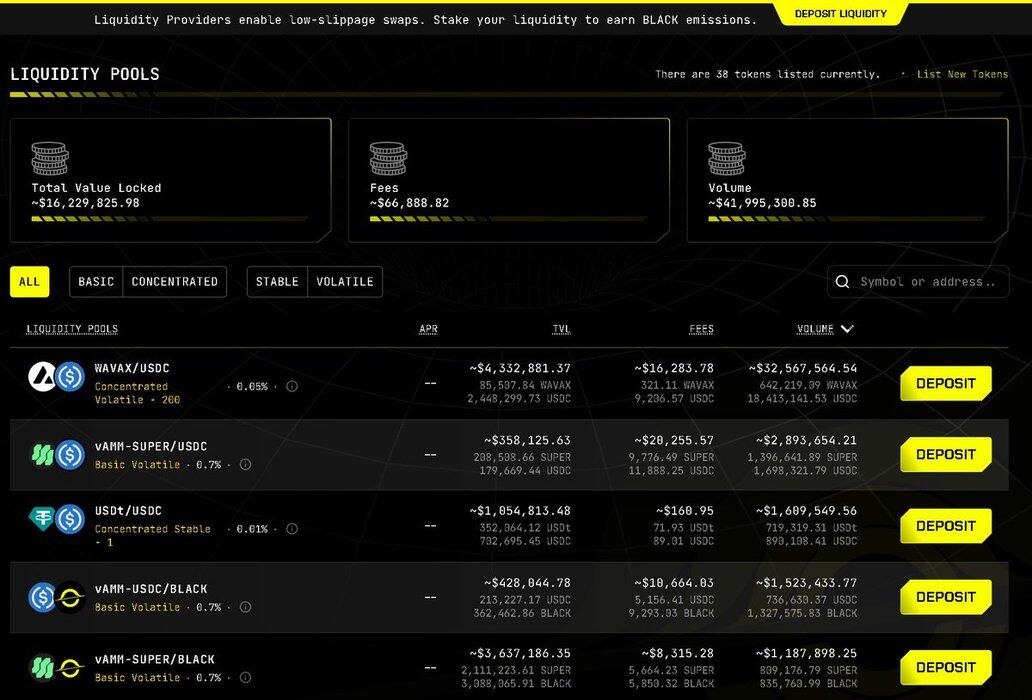Click info icon on vAMM-SUPER/BLACK row

pyautogui.click(x=245, y=678)
